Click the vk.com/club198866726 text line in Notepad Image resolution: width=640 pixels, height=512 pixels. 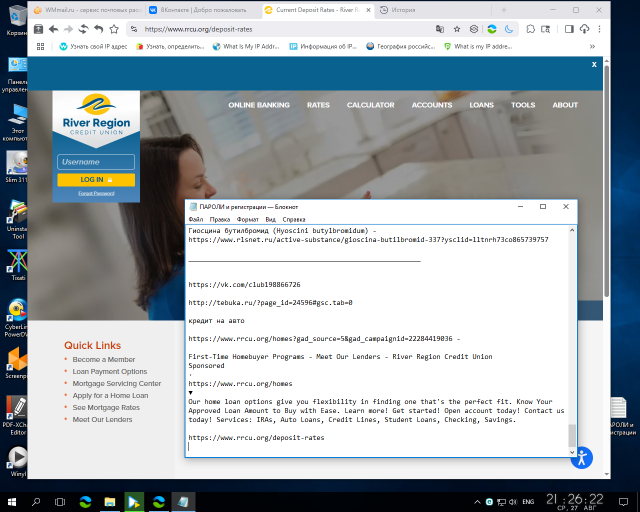click(244, 285)
